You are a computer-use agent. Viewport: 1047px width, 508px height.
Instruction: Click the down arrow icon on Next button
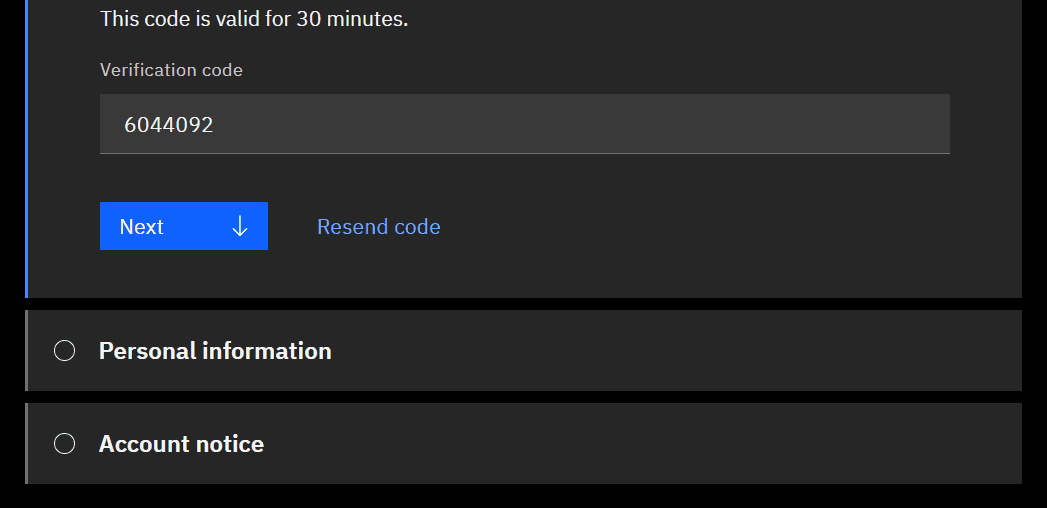click(240, 227)
